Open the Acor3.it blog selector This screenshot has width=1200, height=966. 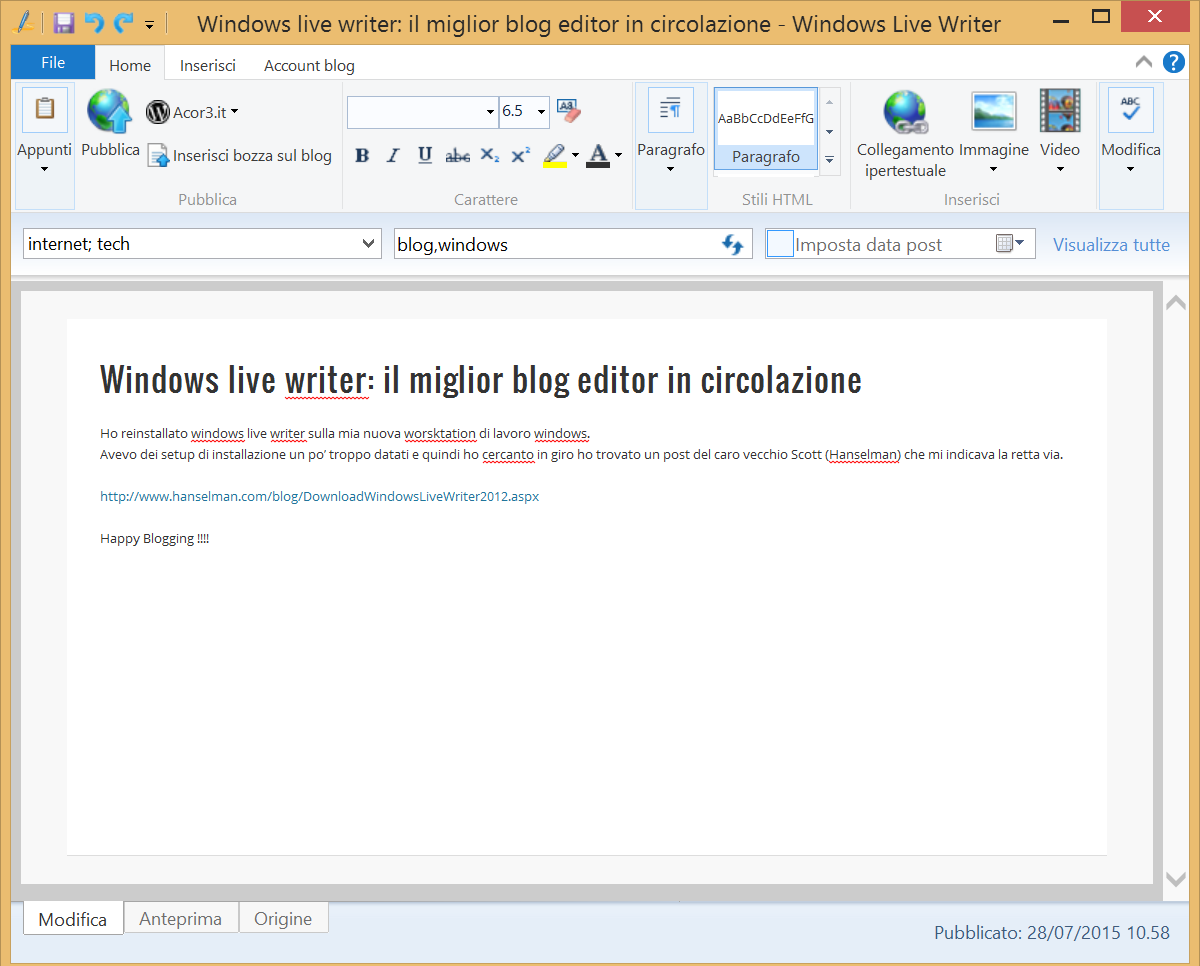click(192, 112)
